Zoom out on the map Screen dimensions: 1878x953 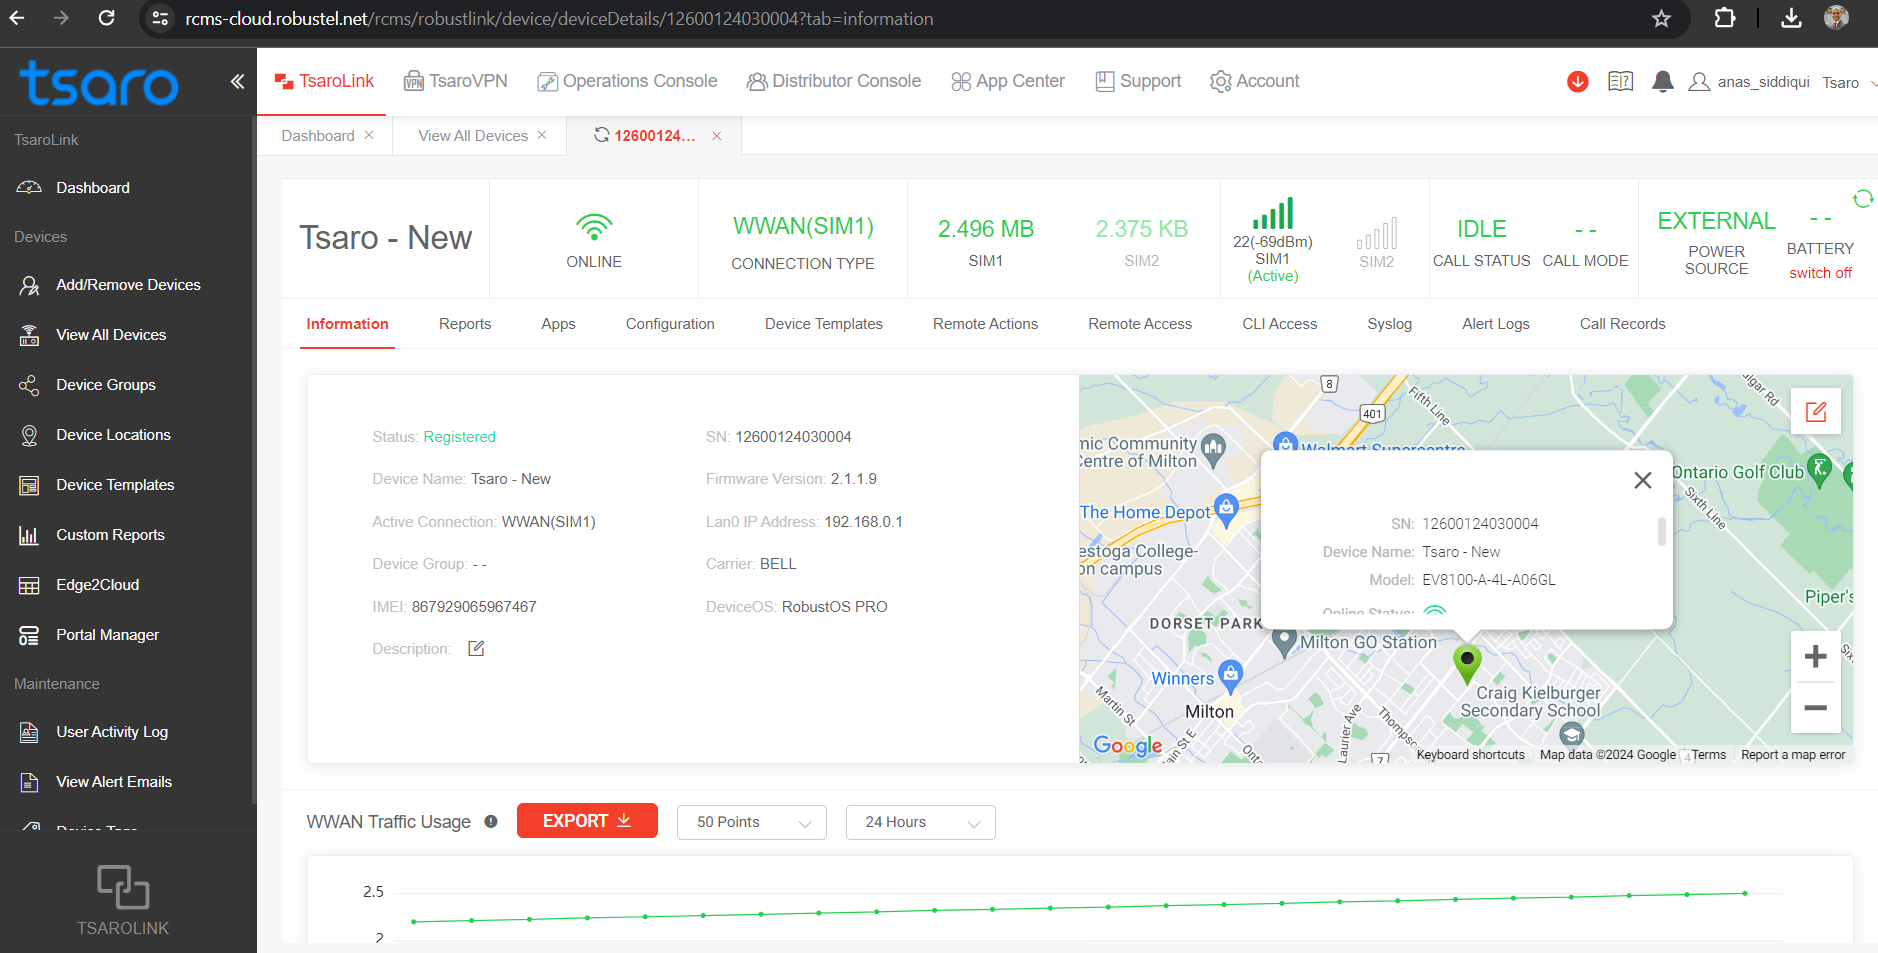(x=1815, y=708)
